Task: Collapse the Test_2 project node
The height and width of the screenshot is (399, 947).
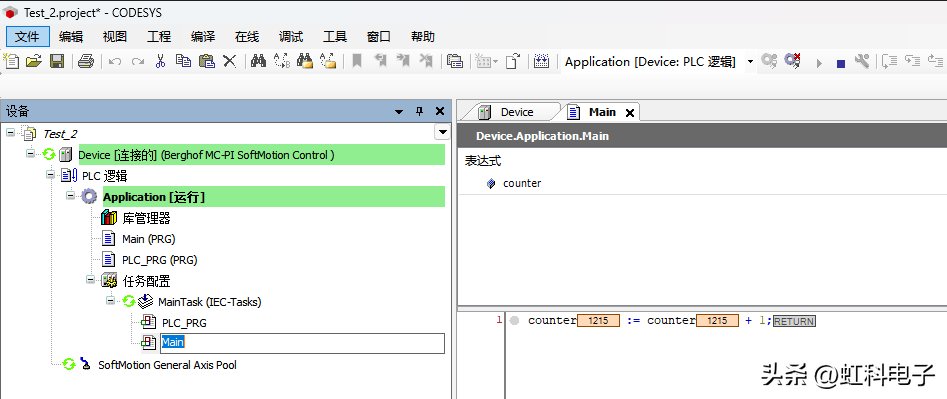Action: (x=10, y=132)
